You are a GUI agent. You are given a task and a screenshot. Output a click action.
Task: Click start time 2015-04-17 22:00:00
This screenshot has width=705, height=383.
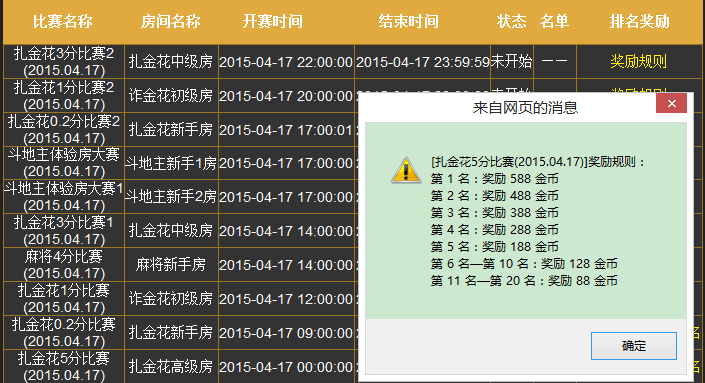[286, 62]
